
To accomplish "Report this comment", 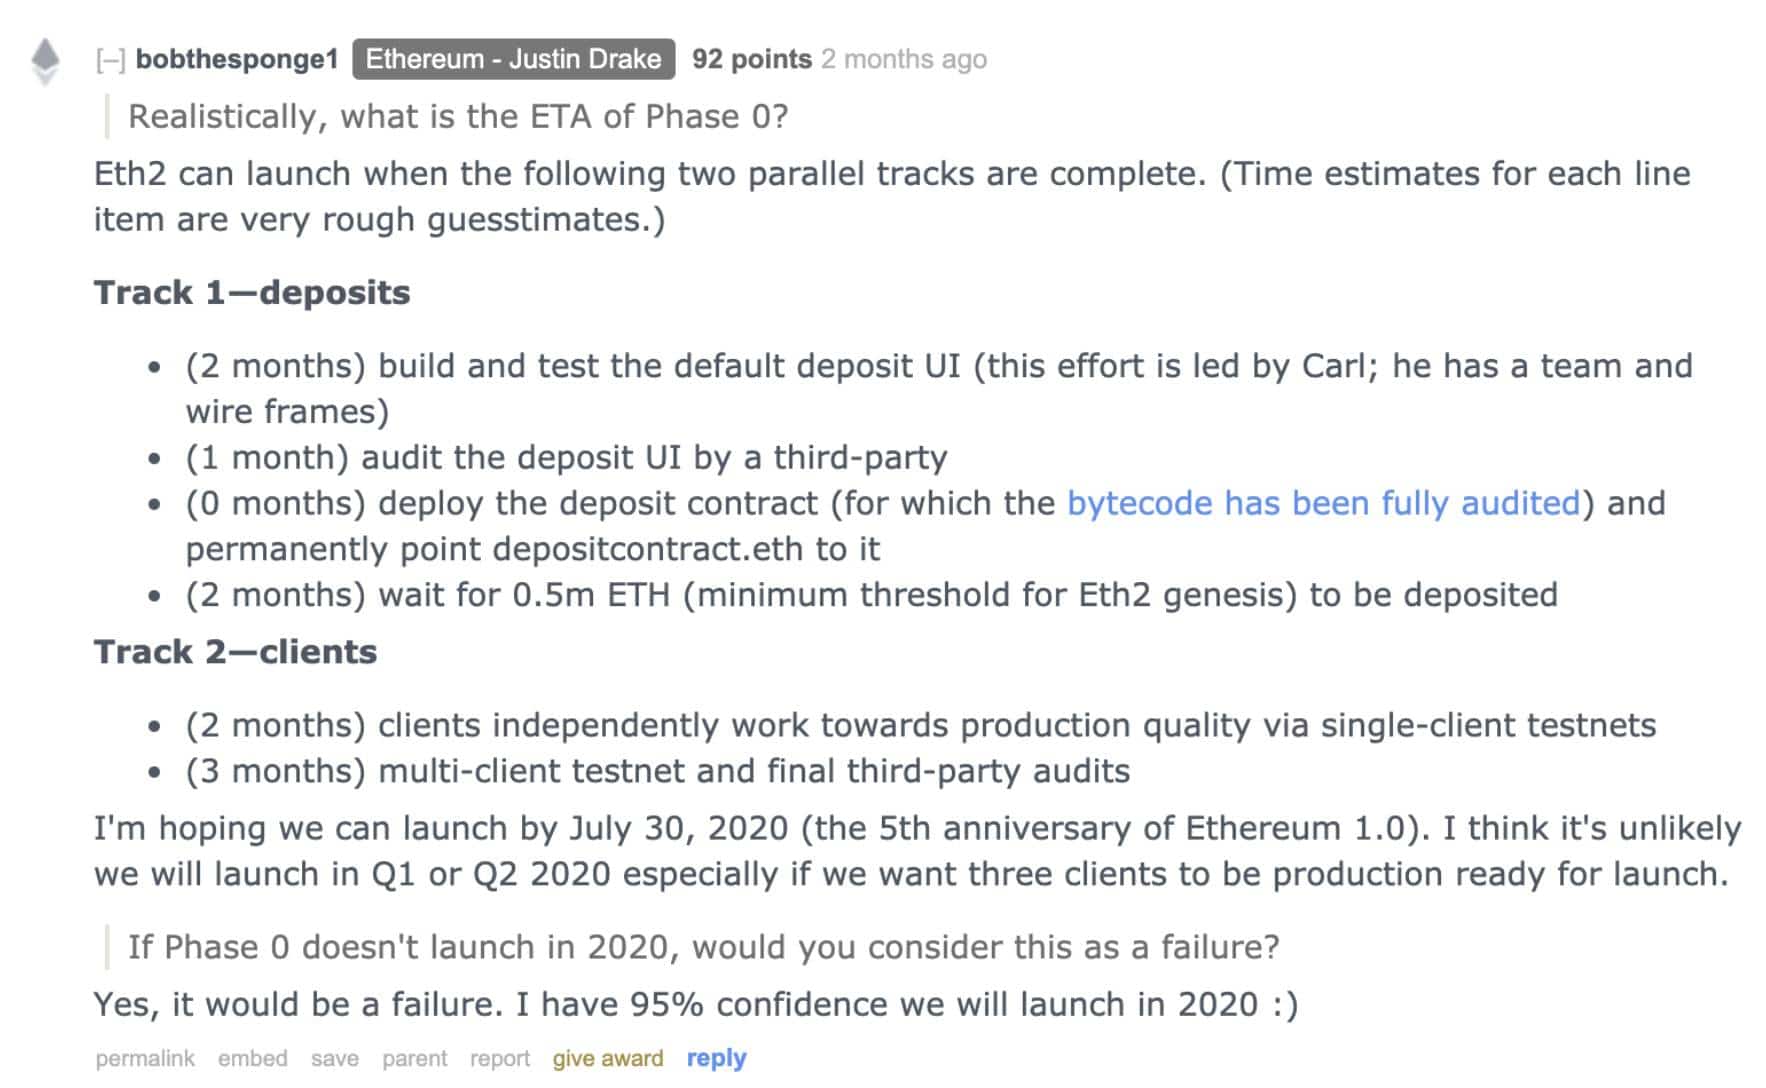I will click(500, 1058).
